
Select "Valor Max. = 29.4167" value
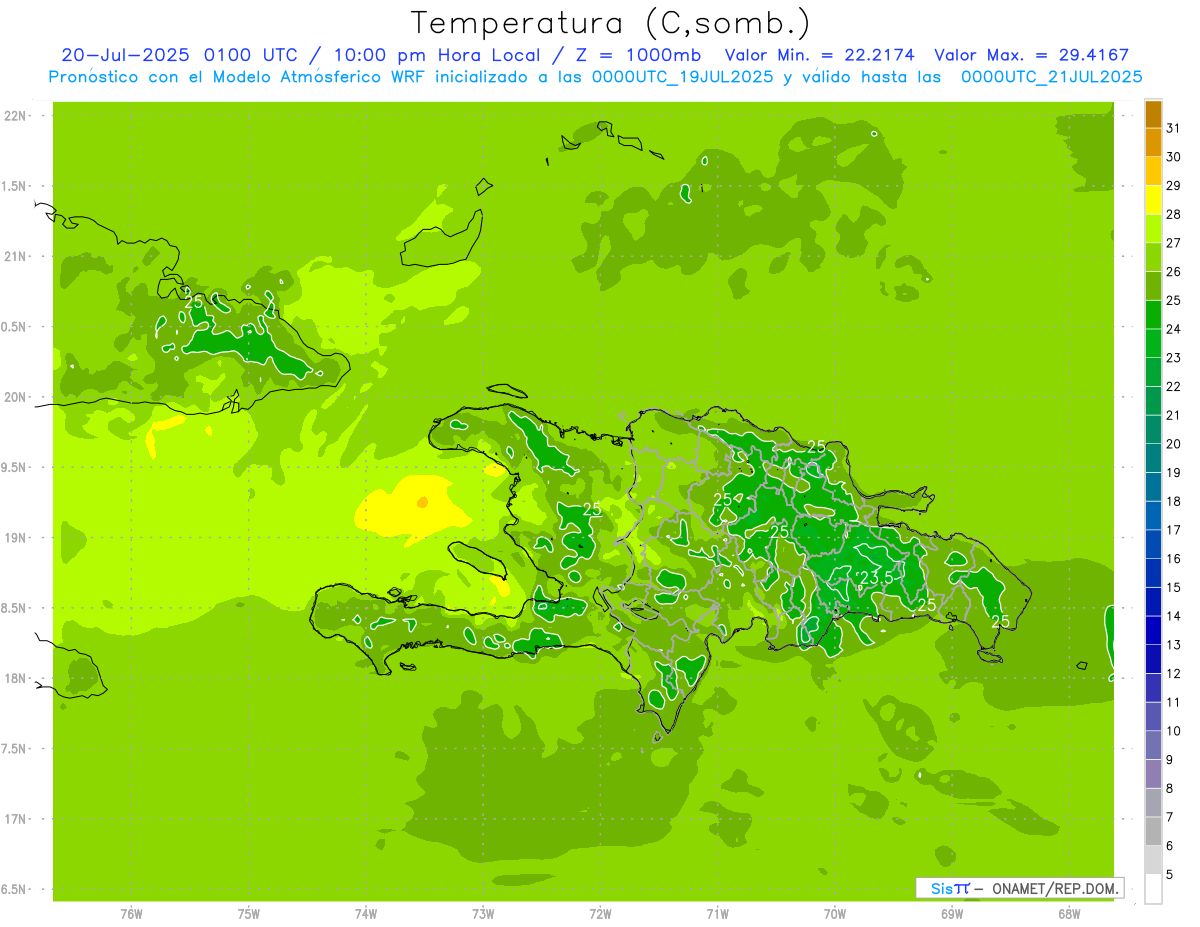(1030, 55)
